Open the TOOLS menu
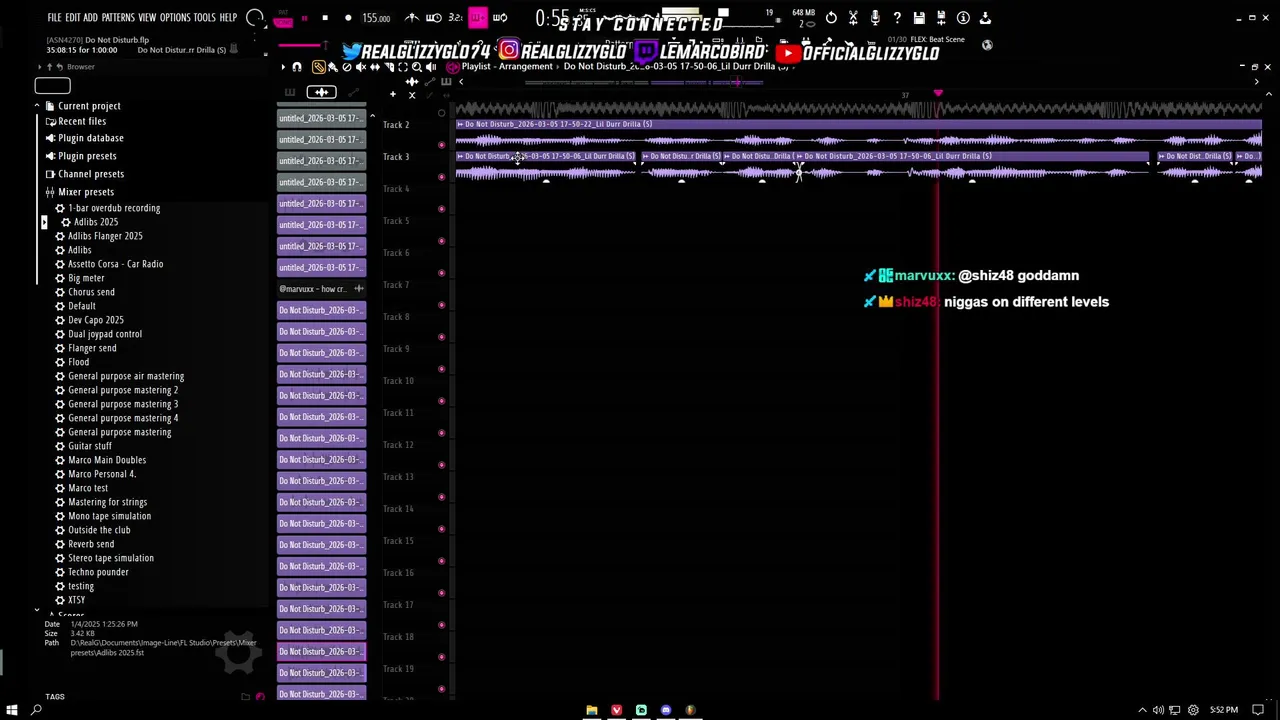This screenshot has width=1280, height=720. pos(204,18)
